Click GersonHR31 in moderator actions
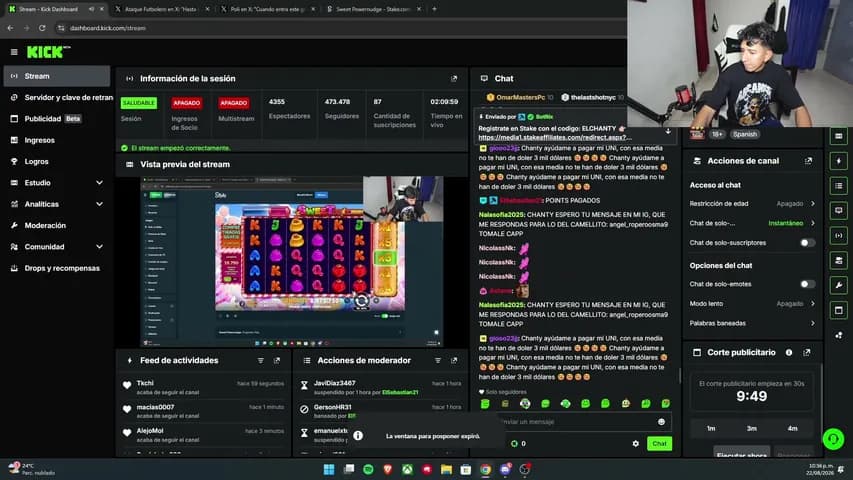Screen dimensions: 853x480 pos(332,407)
